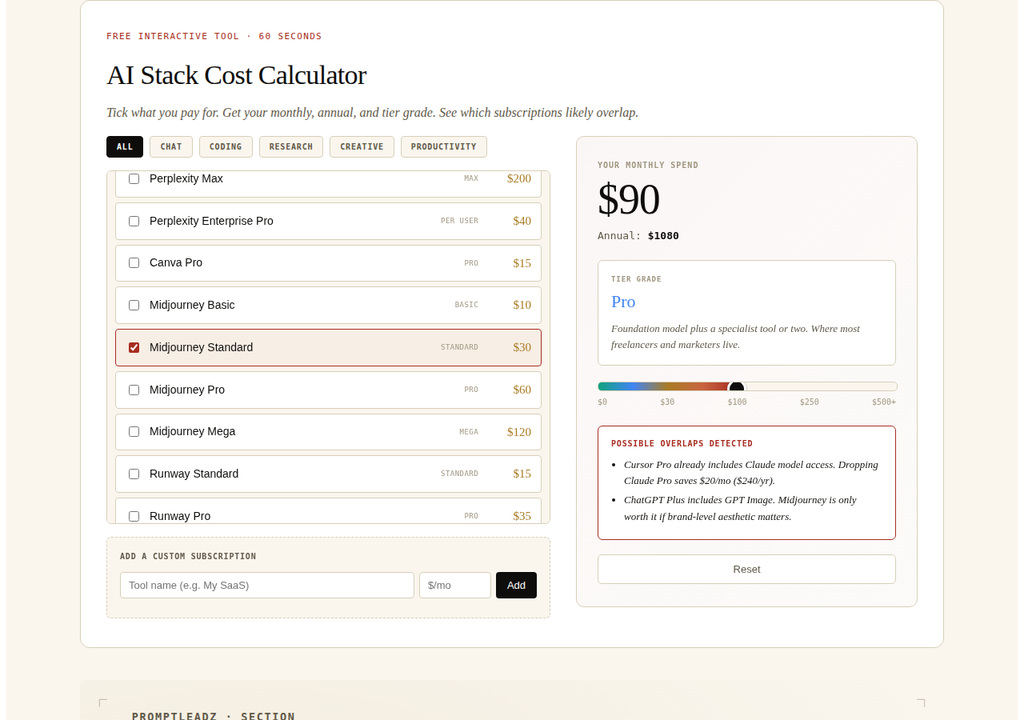Screen dimensions: 1024x720
Task: Check the Runway Standard checkbox
Action: pos(134,474)
